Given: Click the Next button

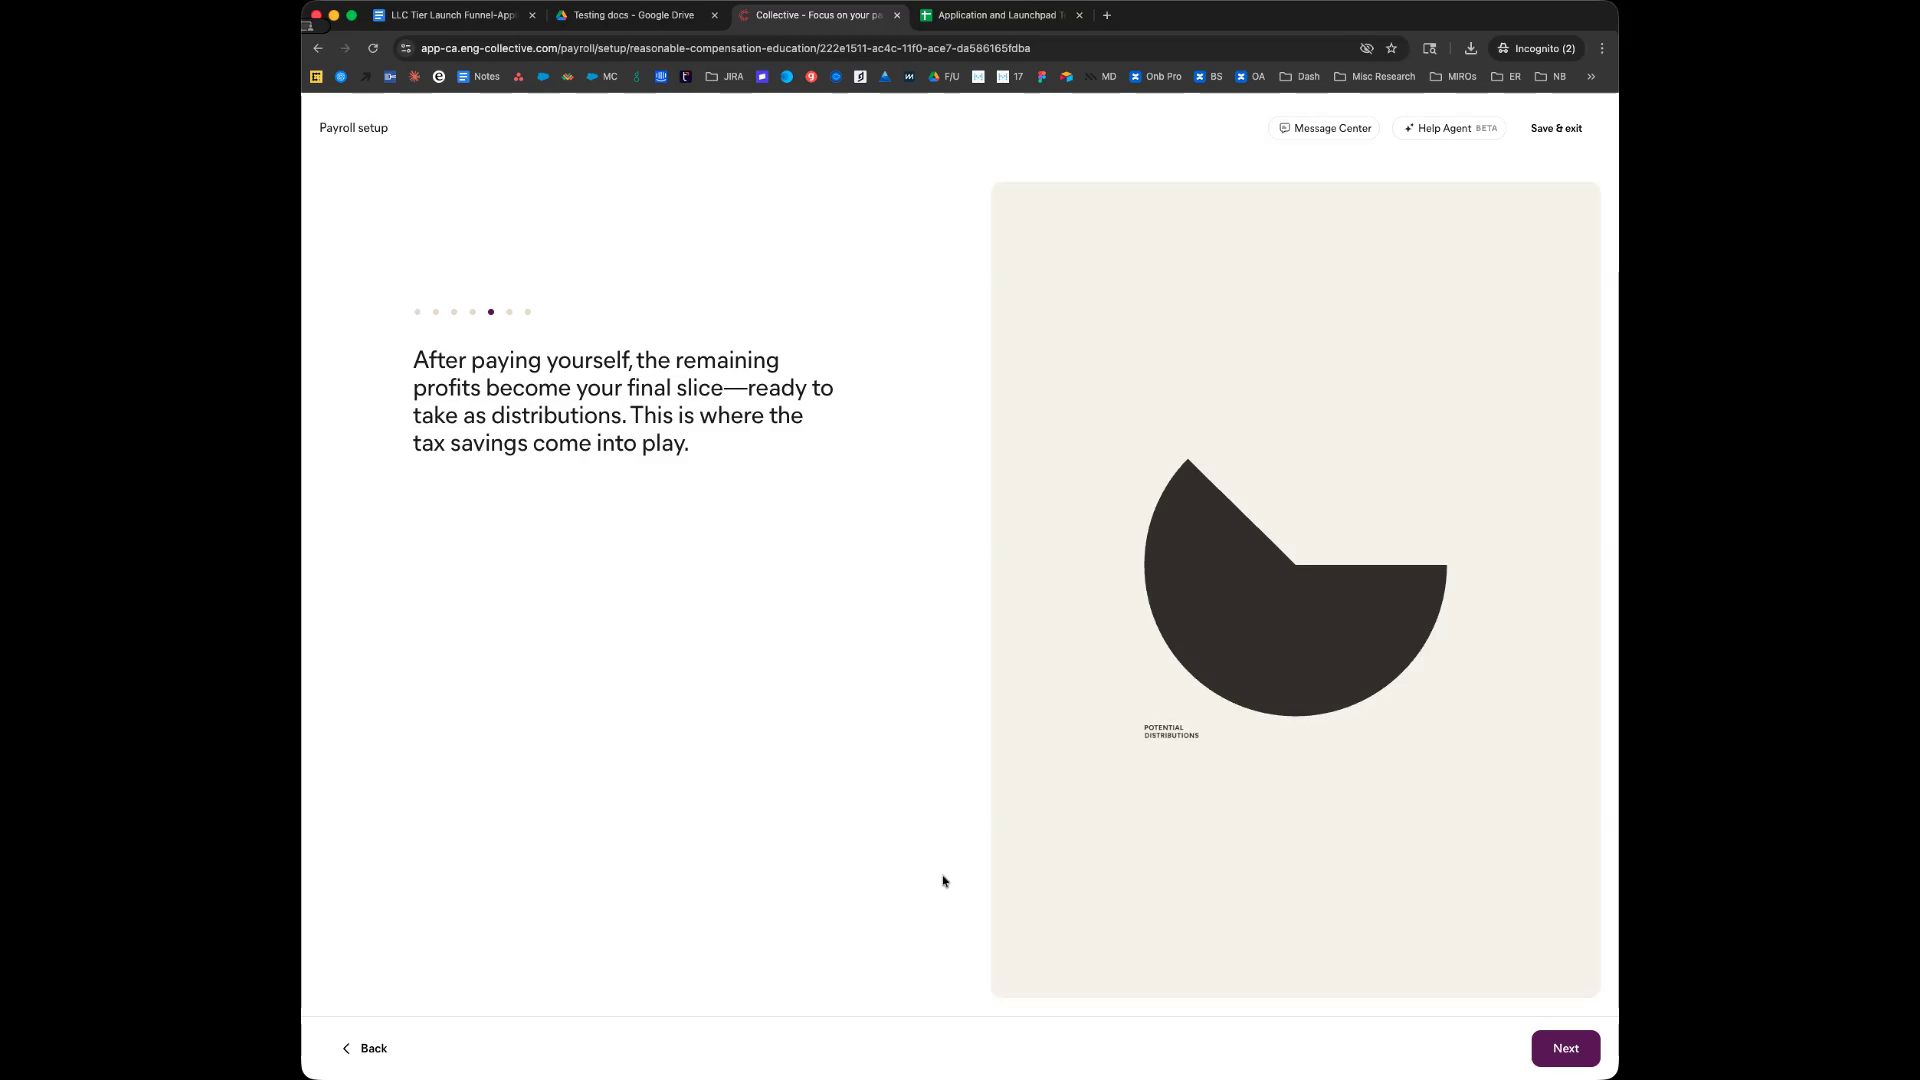Looking at the screenshot, I should coord(1565,1048).
